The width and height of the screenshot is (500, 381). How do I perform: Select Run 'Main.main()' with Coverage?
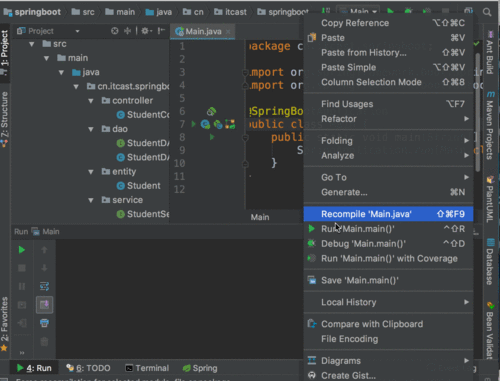click(388, 258)
